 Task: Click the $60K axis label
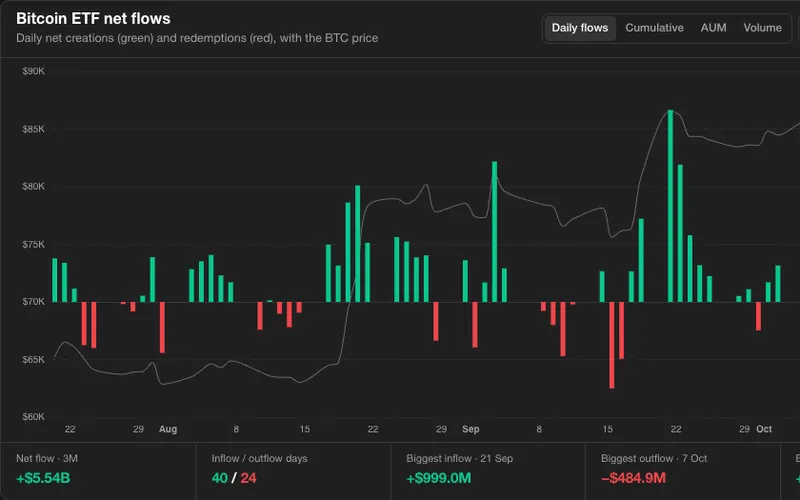[34, 417]
